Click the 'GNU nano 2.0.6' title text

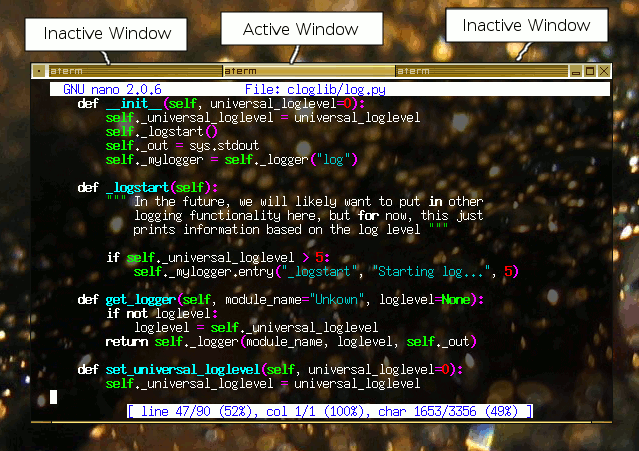click(112, 89)
